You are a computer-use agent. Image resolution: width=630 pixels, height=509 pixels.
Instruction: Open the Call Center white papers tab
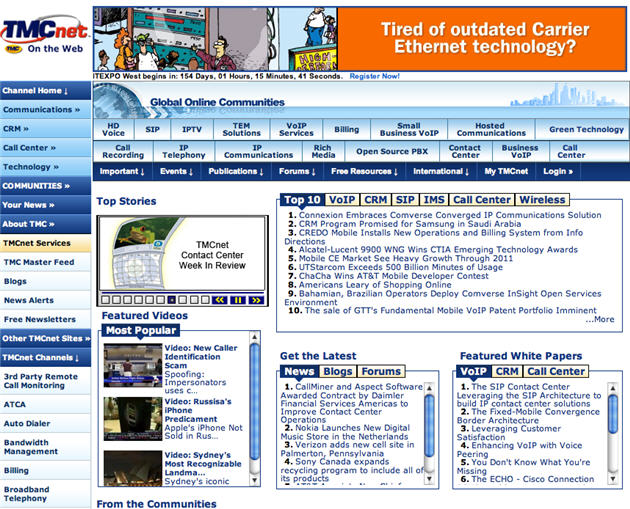pos(555,371)
